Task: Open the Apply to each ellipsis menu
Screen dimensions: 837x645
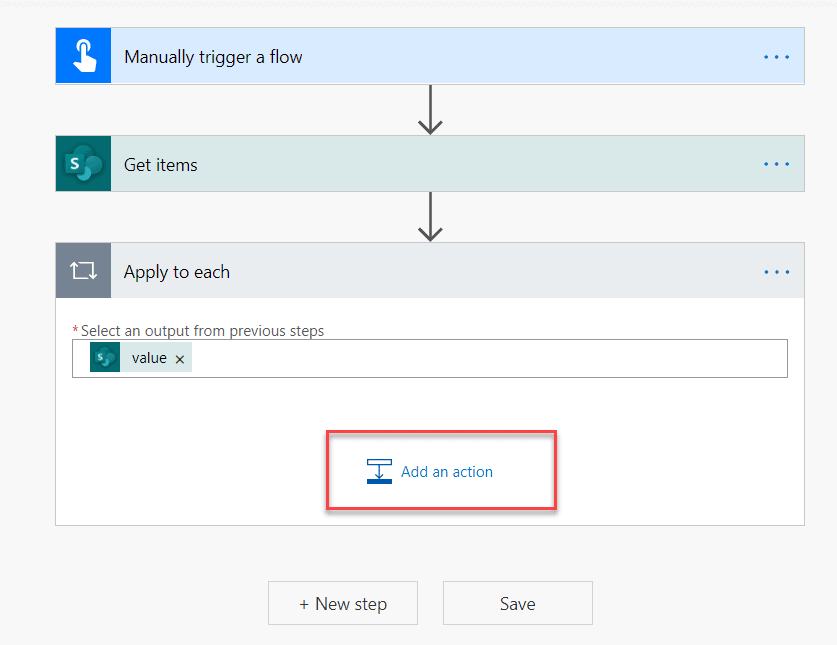Action: pos(776,270)
